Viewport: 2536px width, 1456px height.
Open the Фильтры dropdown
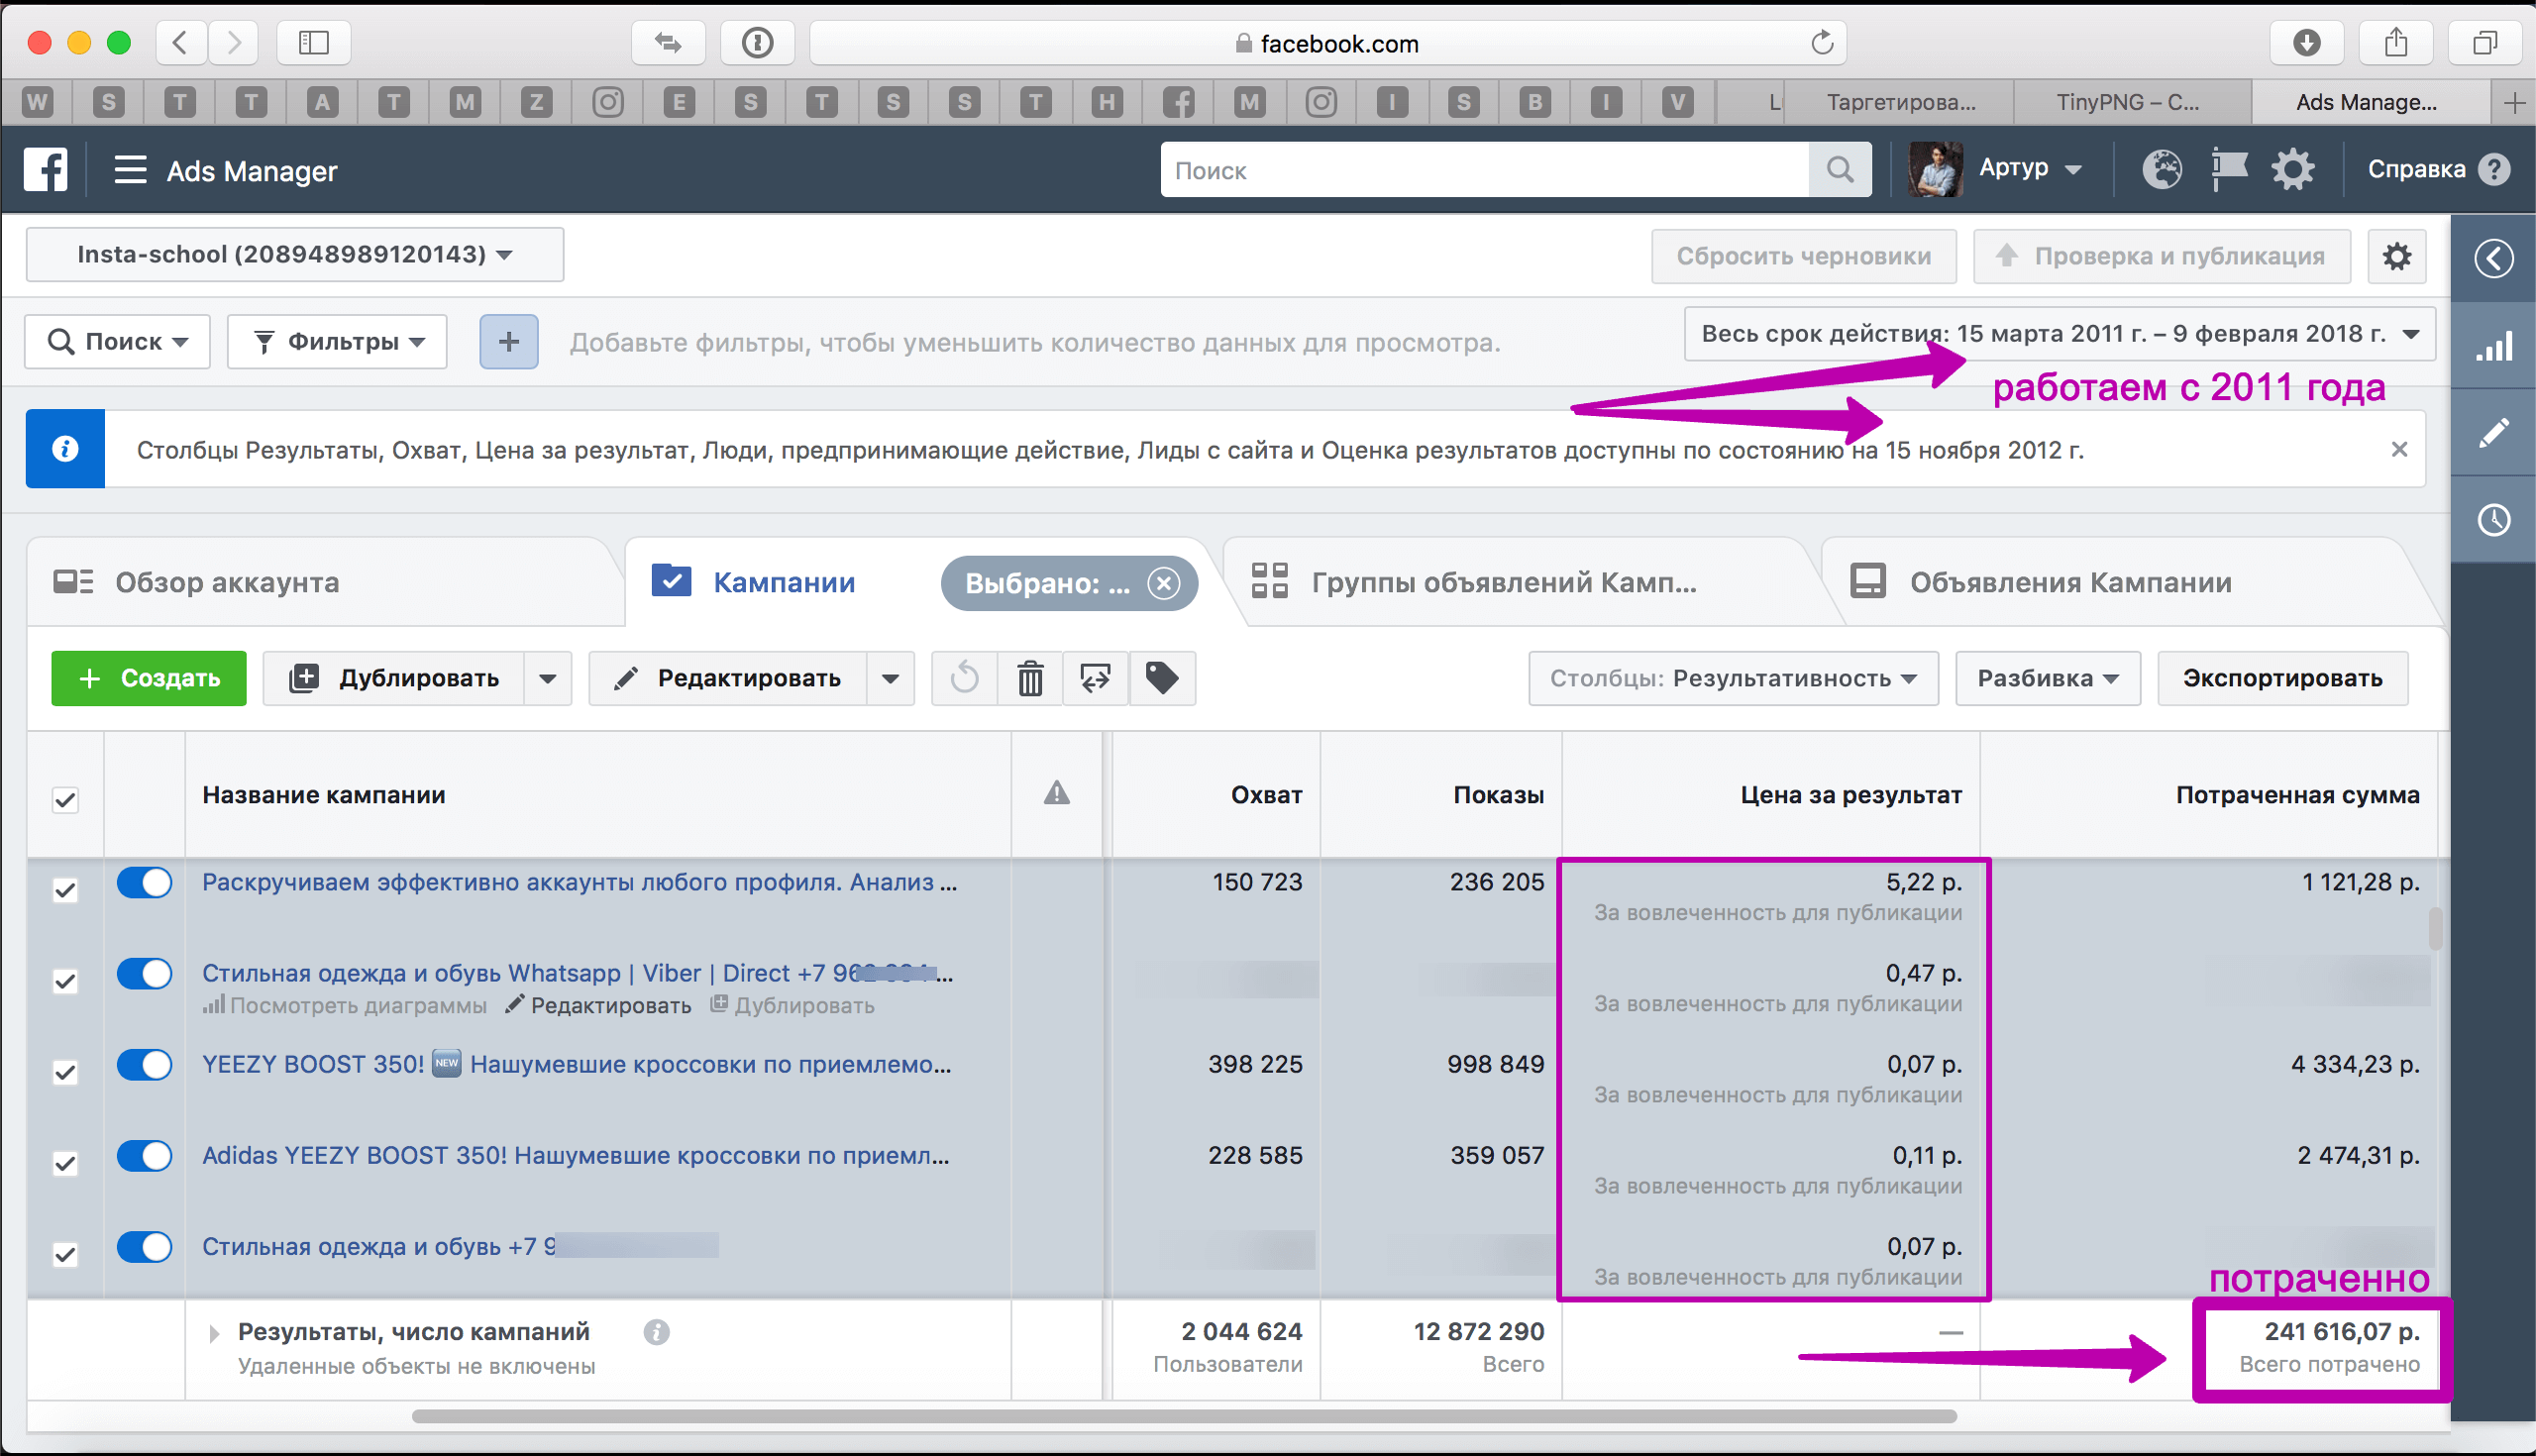tap(337, 342)
